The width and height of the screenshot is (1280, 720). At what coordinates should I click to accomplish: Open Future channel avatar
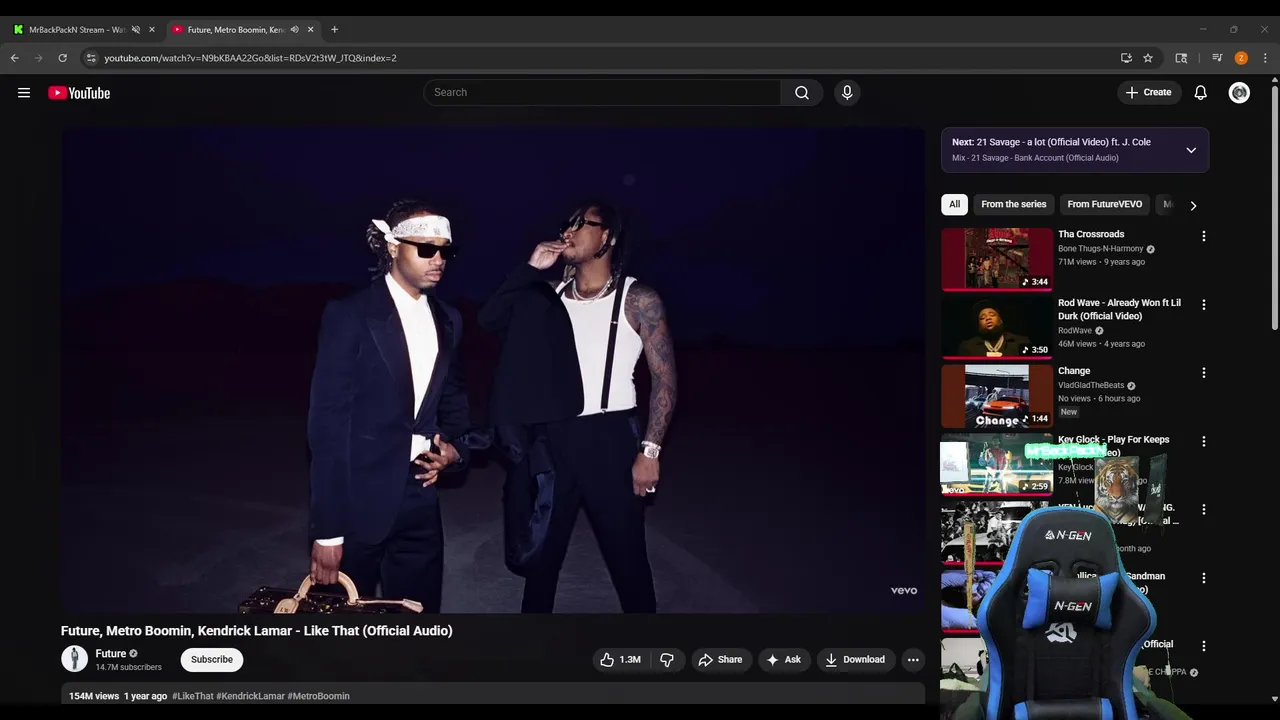pos(75,658)
